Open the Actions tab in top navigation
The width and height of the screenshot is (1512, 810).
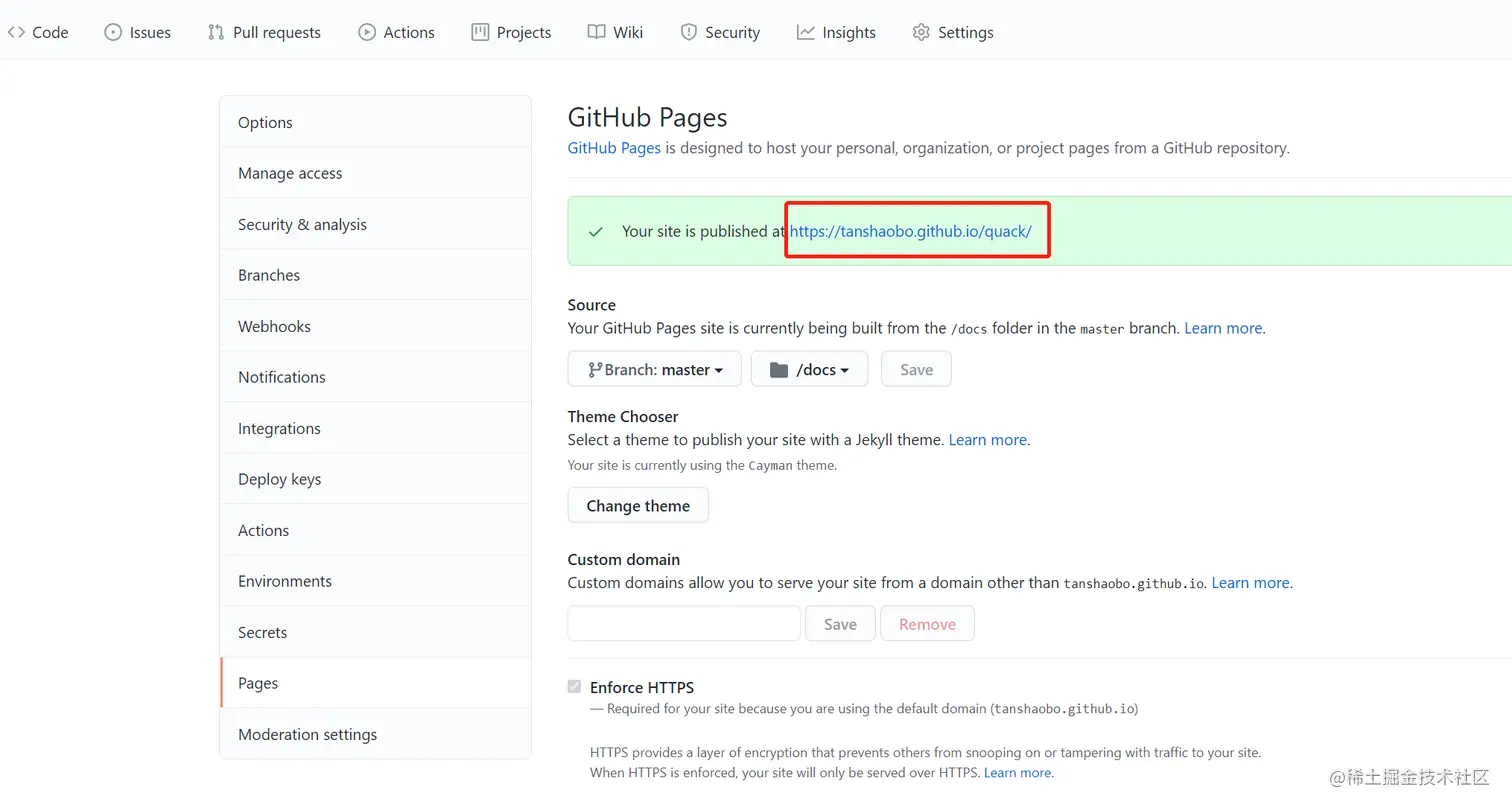(x=396, y=32)
